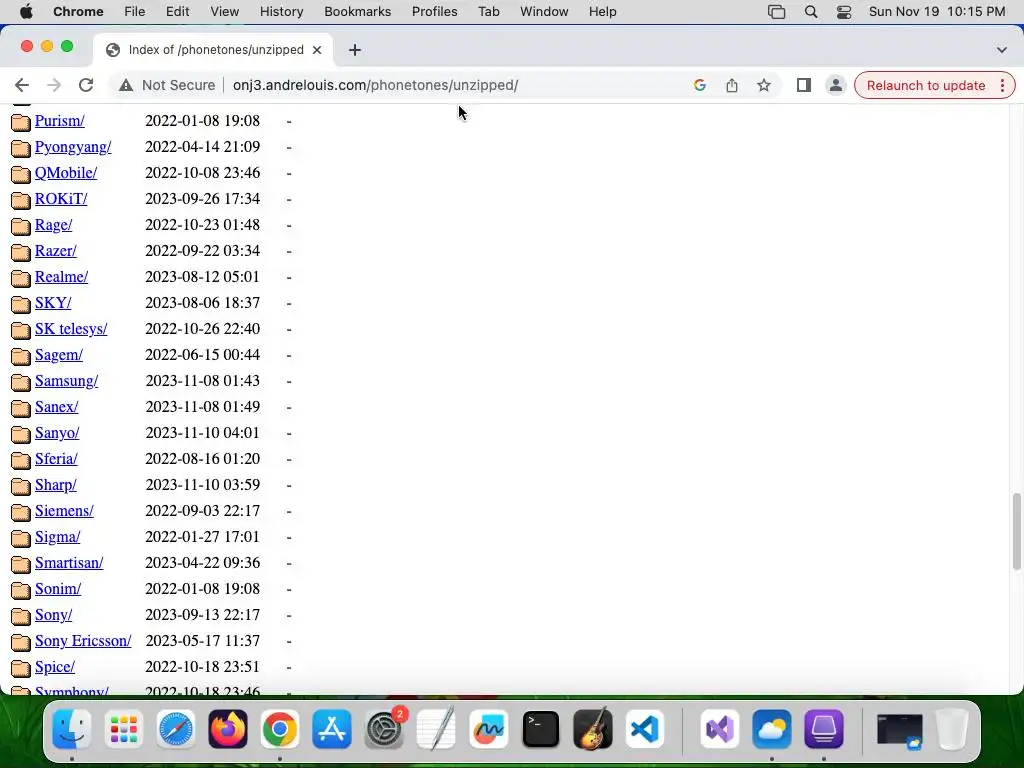Open the Apple menu

pos(26,12)
